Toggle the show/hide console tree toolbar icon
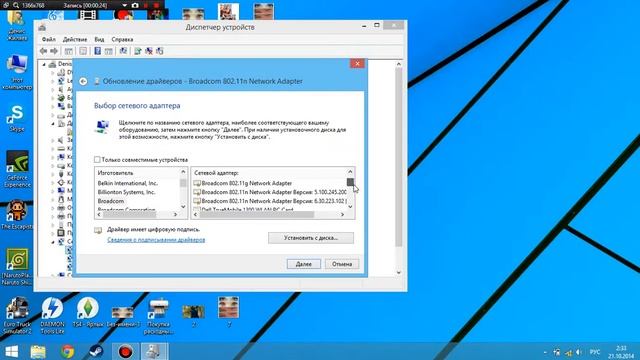The width and height of the screenshot is (640, 360). coord(69,51)
